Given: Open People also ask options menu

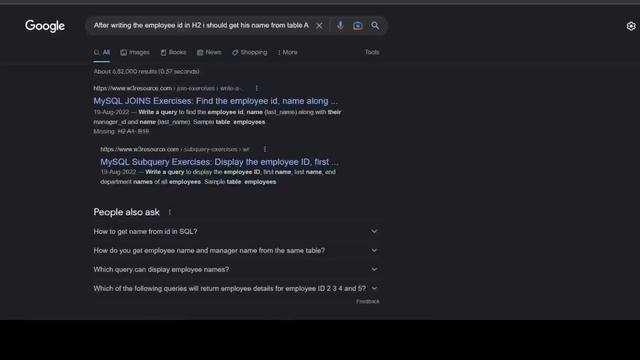Looking at the screenshot, I should click(x=170, y=212).
